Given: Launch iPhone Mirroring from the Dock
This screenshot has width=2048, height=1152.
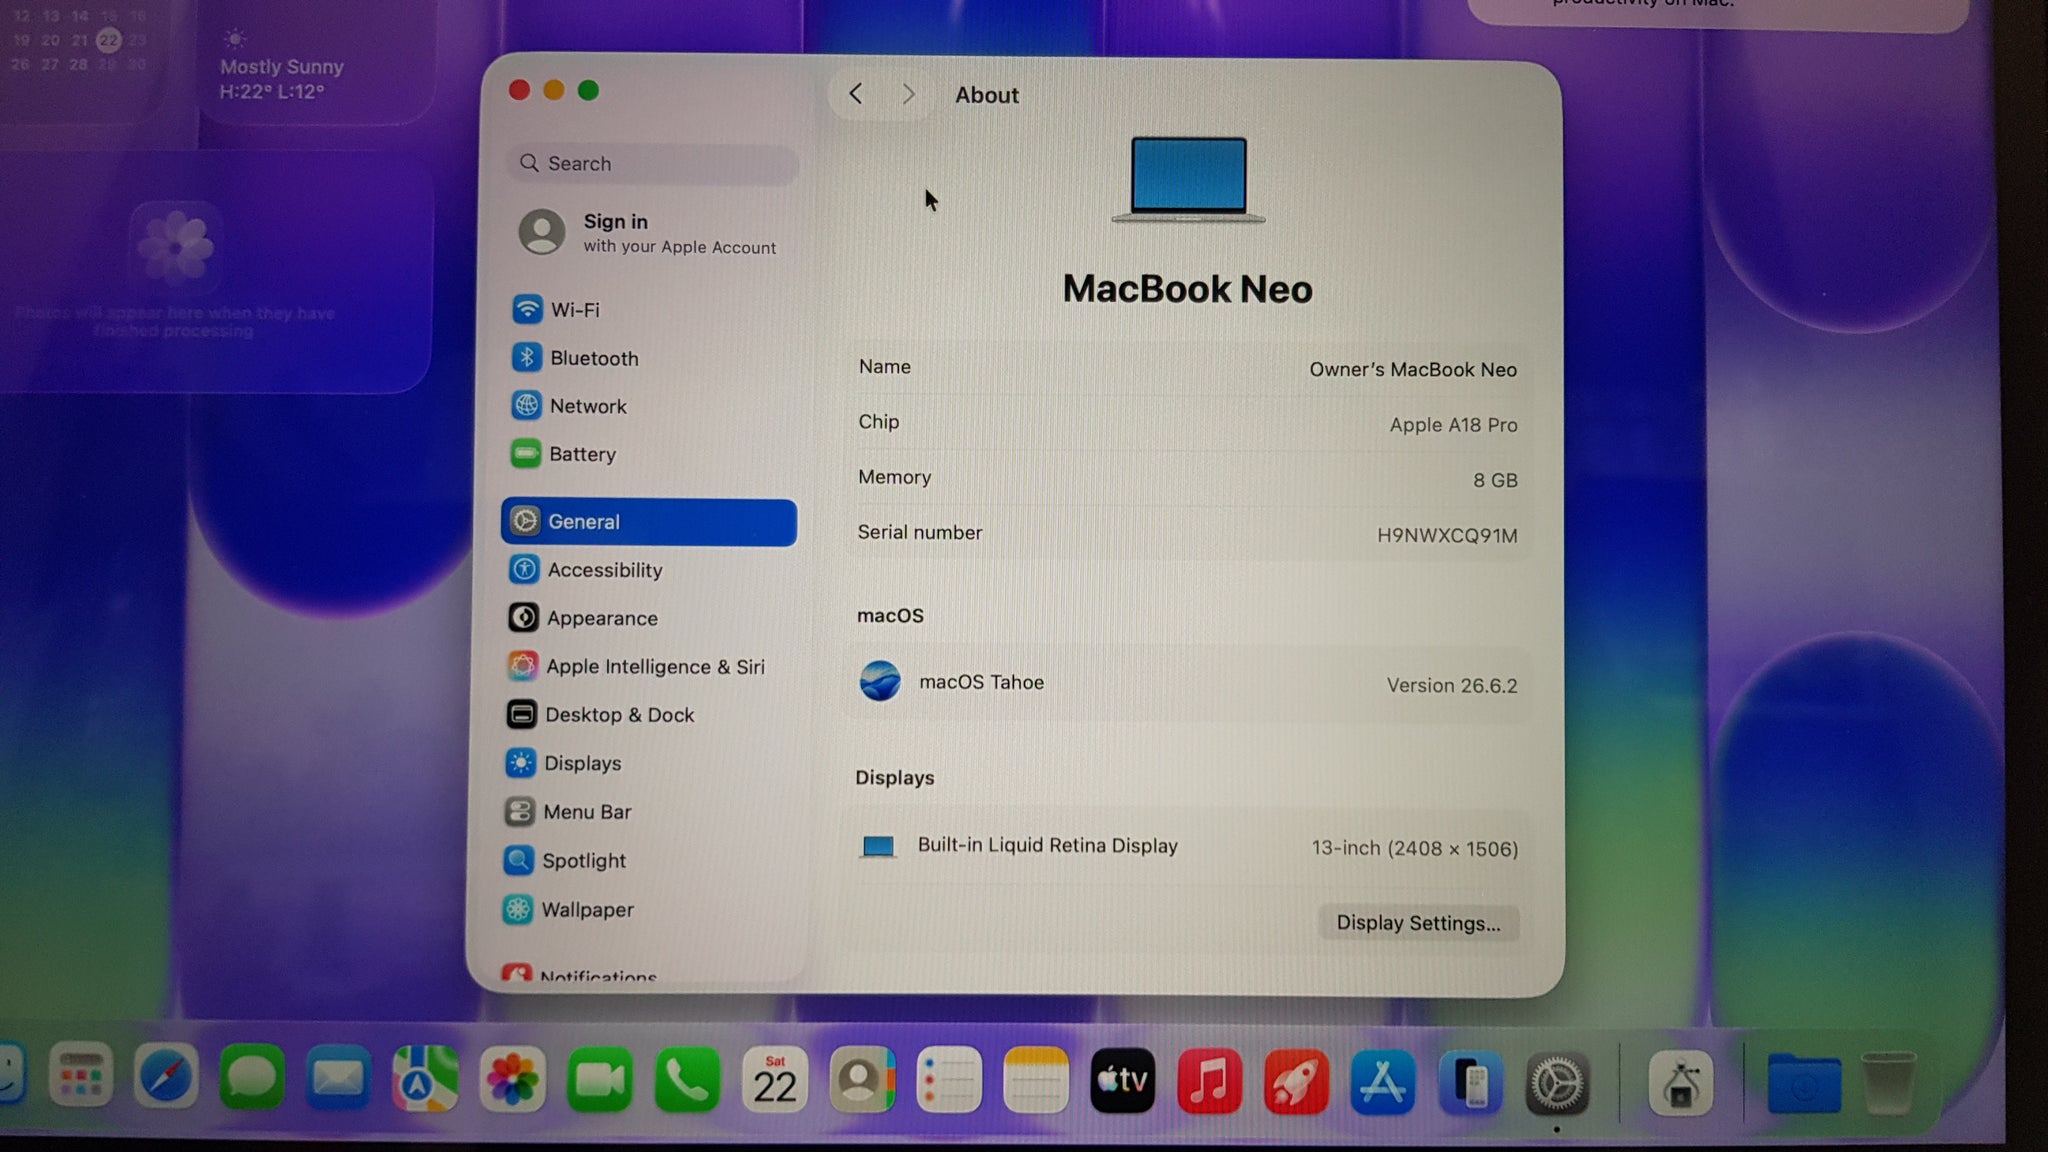Looking at the screenshot, I should click(1470, 1082).
